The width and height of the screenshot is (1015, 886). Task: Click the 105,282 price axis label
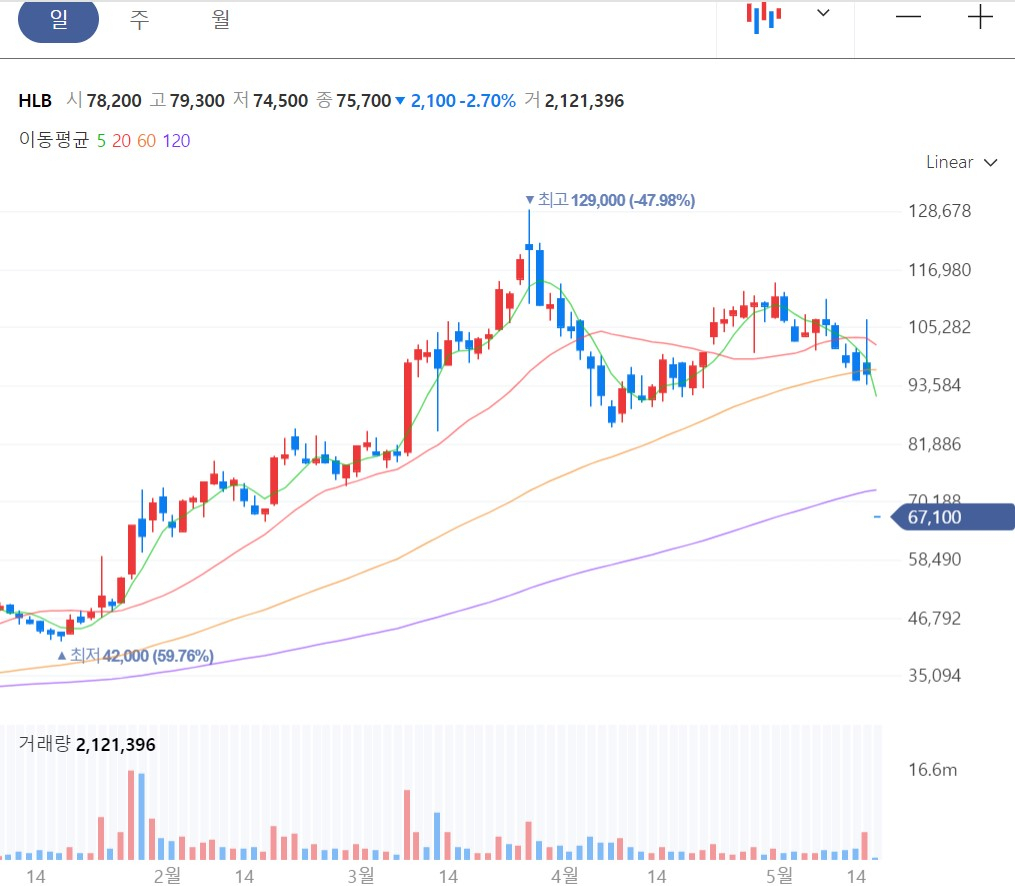coord(939,327)
